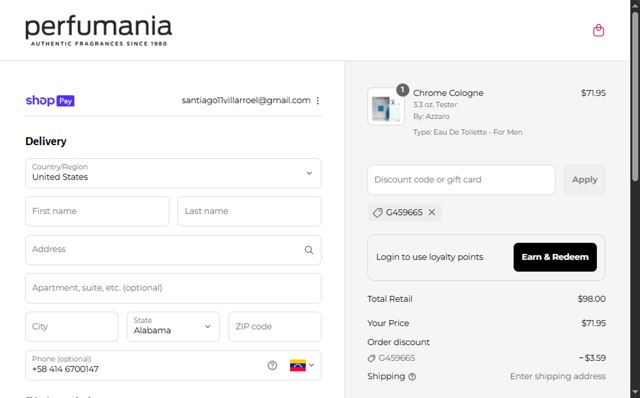Click the Chrome Cologne product name
The image size is (640, 398).
click(448, 93)
